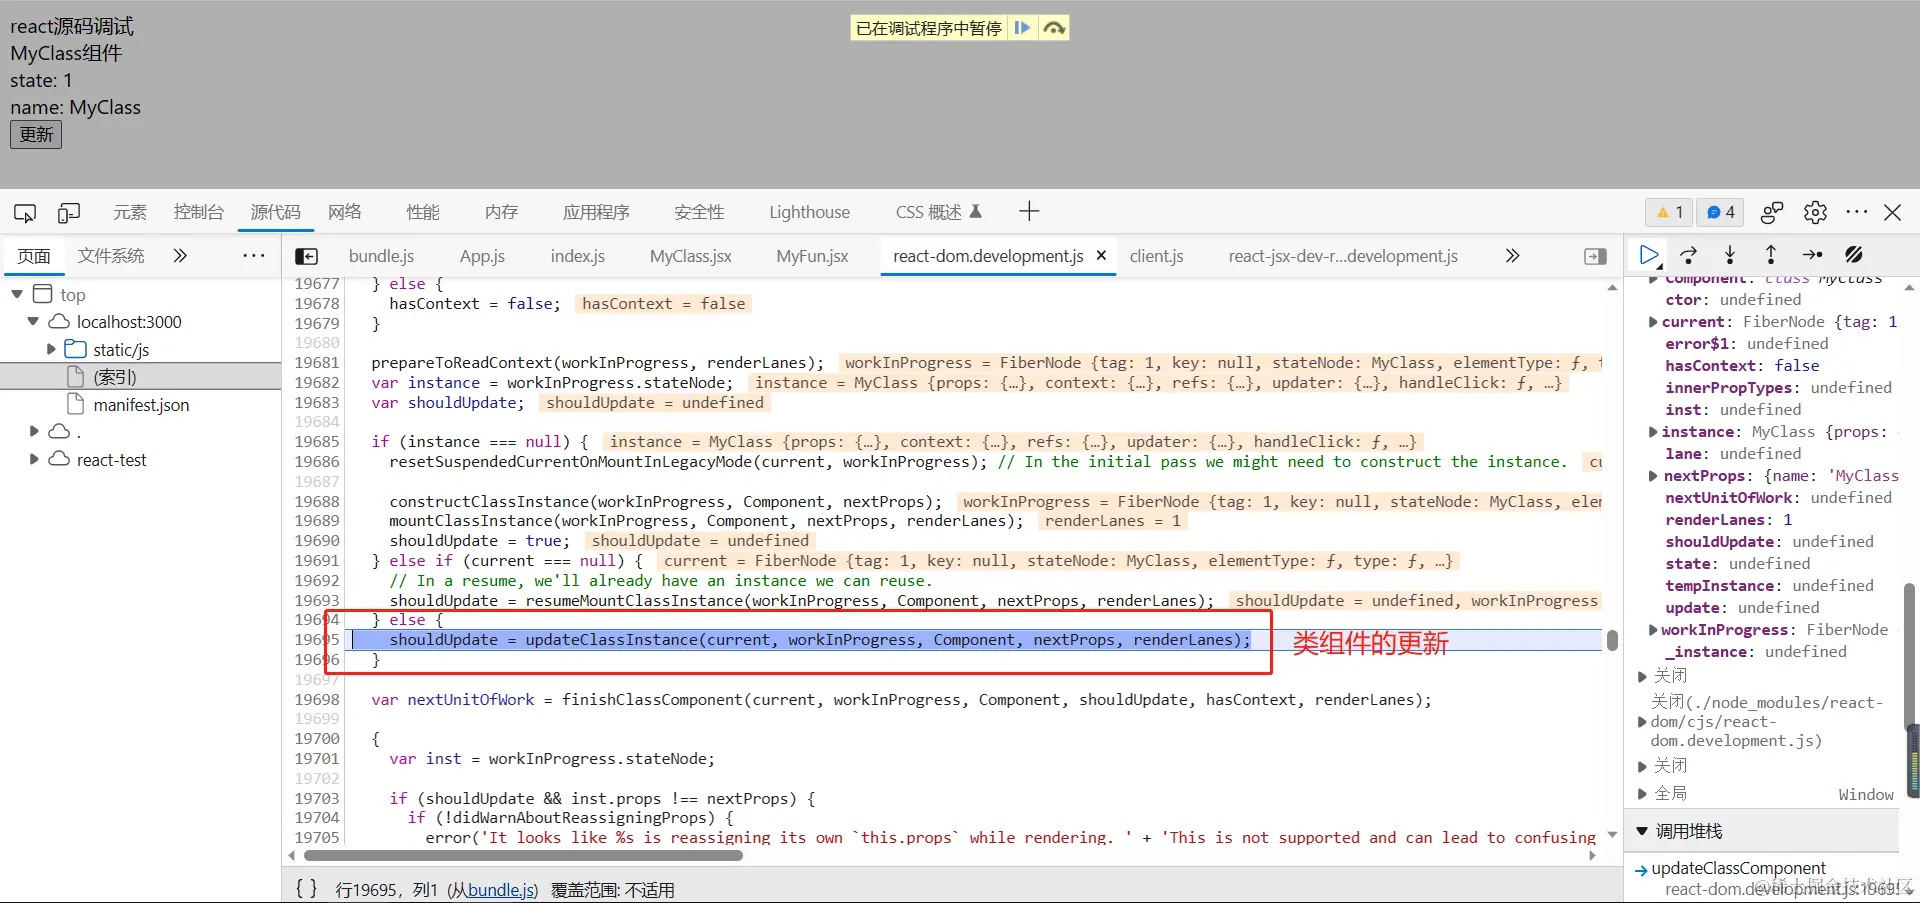Viewport: 1920px width, 903px height.
Task: Click the editor horizontal scrollbar
Action: pyautogui.click(x=523, y=855)
